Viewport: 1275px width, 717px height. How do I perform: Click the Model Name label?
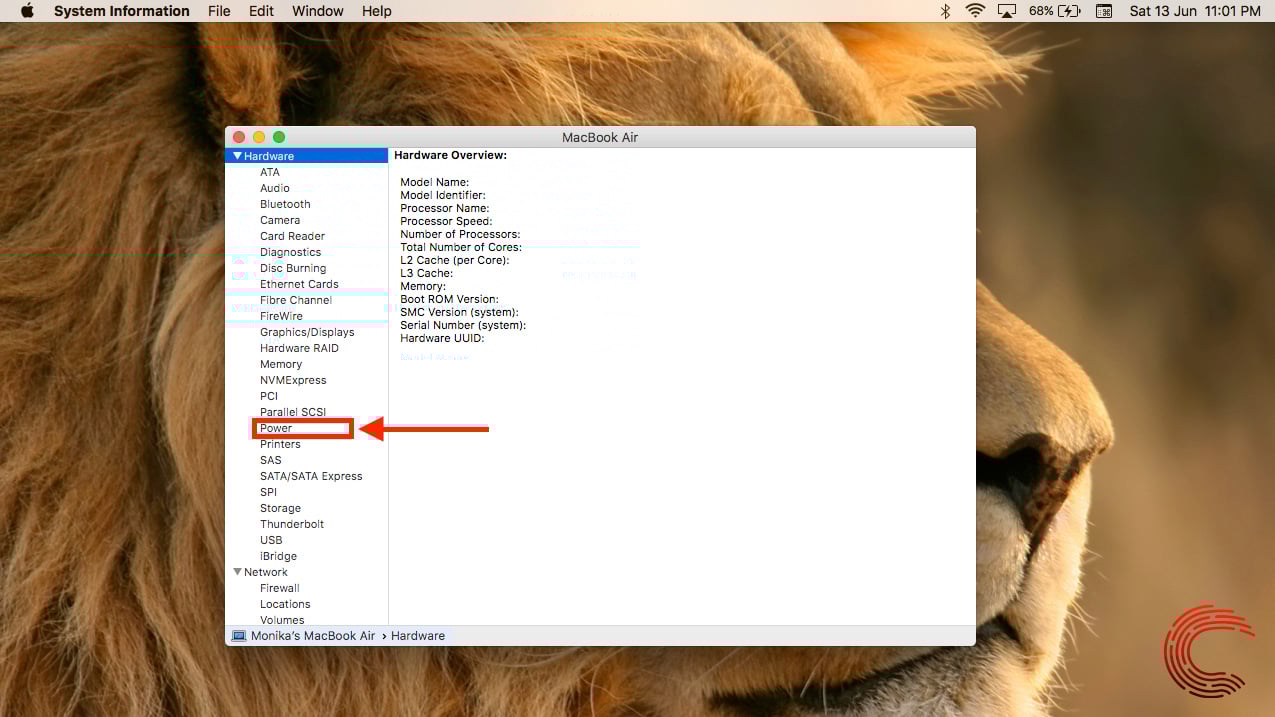(435, 182)
